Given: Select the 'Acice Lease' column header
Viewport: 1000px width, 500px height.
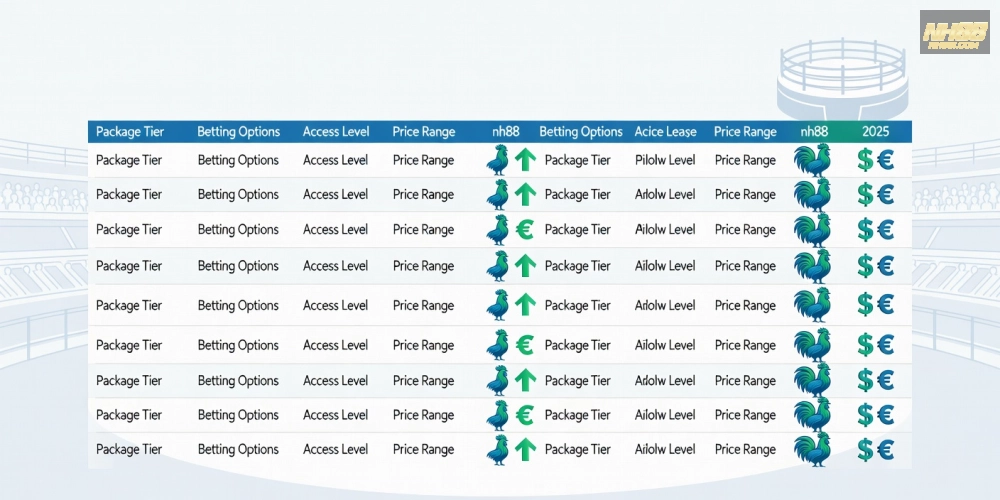Looking at the screenshot, I should pos(665,132).
